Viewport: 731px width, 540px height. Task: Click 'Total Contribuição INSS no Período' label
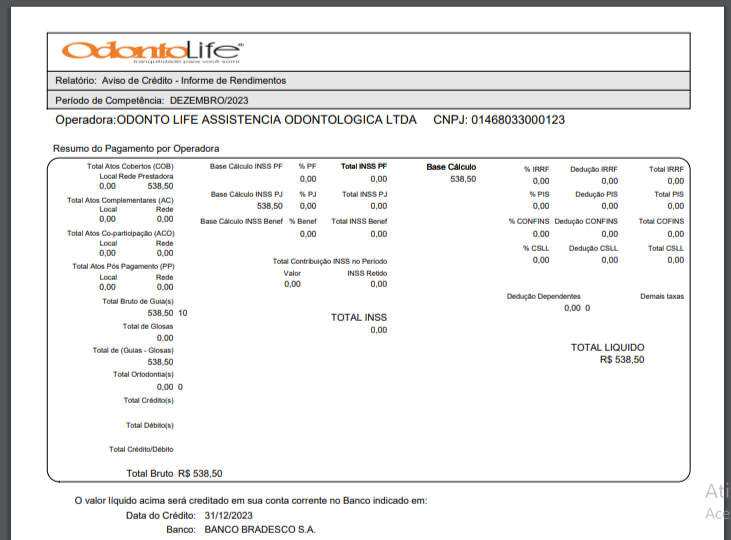(330, 262)
